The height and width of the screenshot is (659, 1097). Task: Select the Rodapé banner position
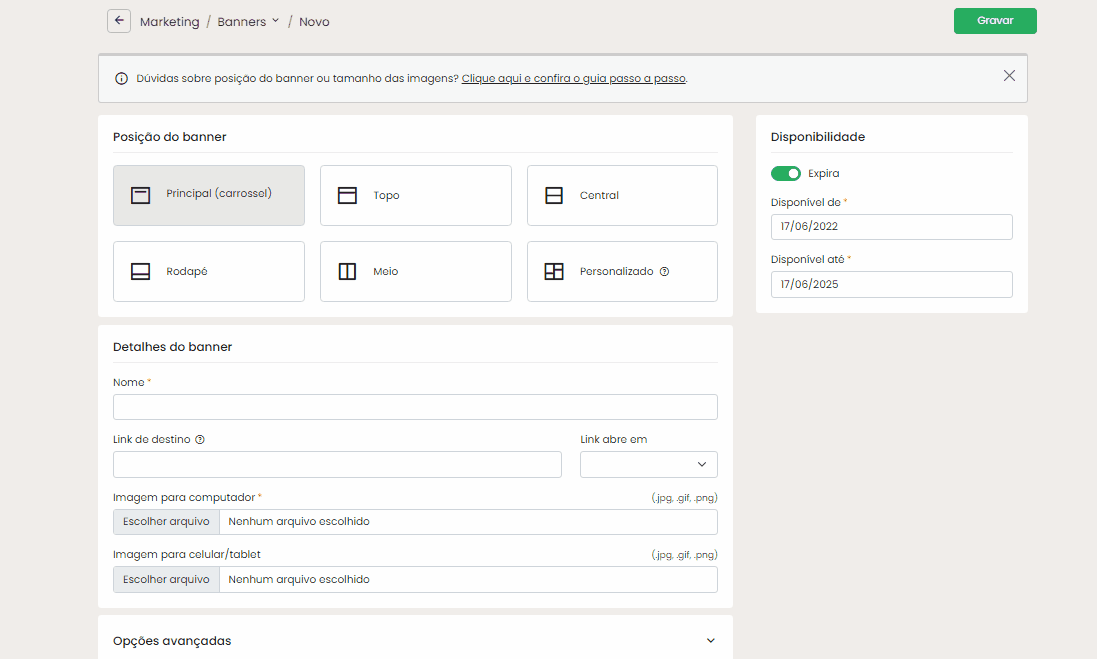point(208,271)
